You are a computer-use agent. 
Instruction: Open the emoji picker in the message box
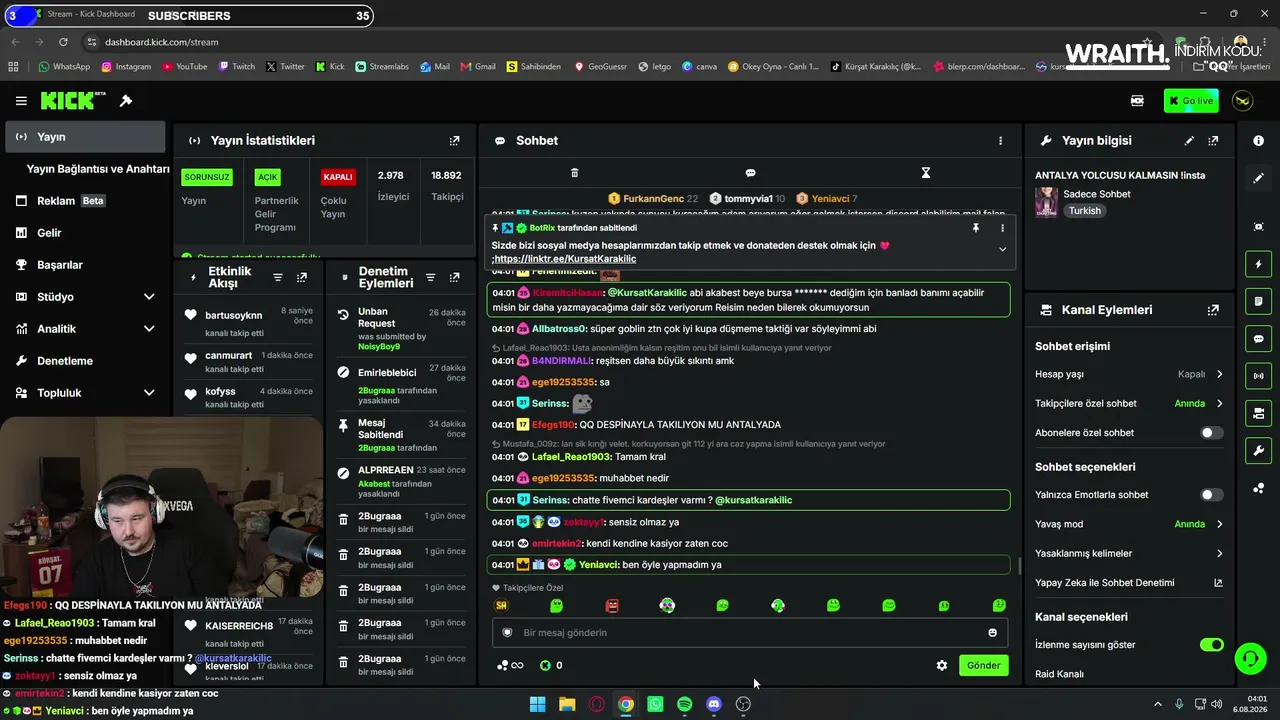[x=992, y=633]
